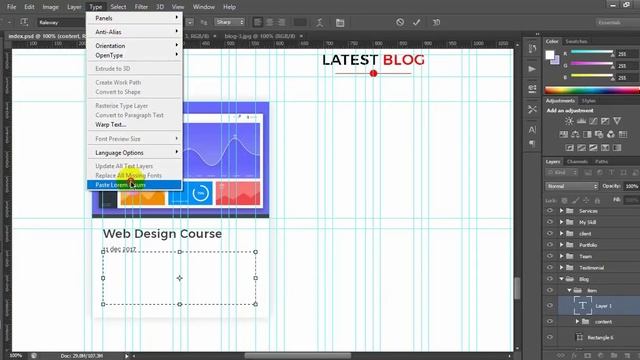640x360 pixels.
Task: Click the text color swatch in options bar
Action: 300,22
